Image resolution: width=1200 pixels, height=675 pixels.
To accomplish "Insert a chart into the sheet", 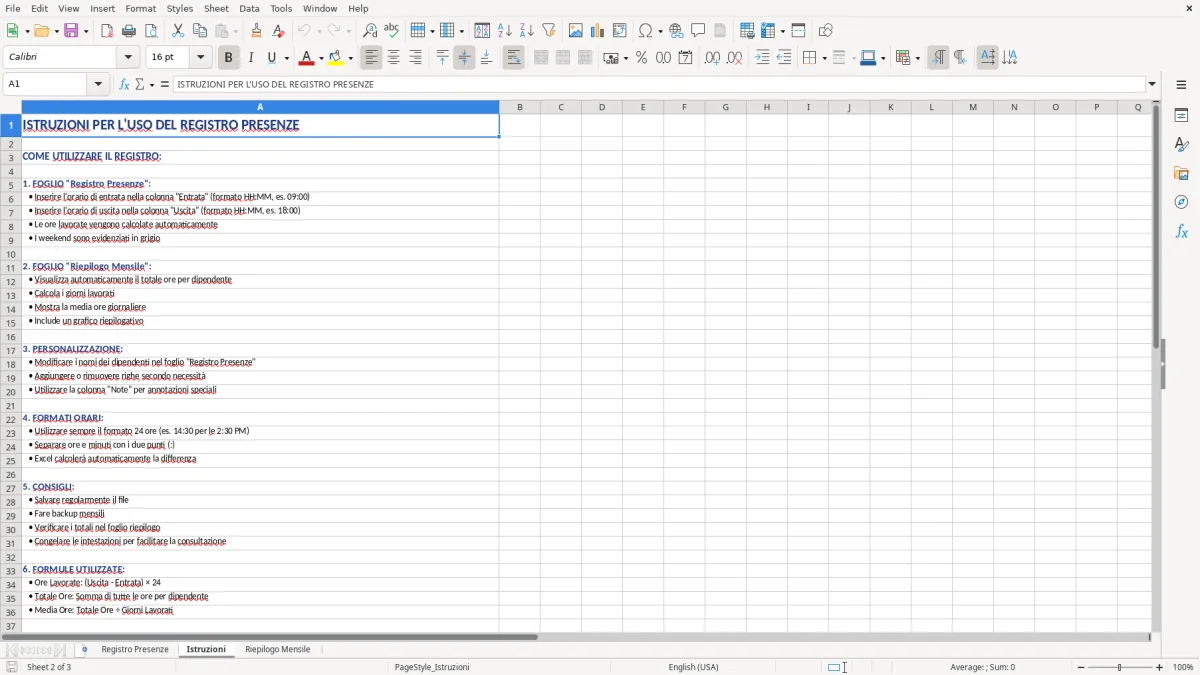I will pos(598,30).
